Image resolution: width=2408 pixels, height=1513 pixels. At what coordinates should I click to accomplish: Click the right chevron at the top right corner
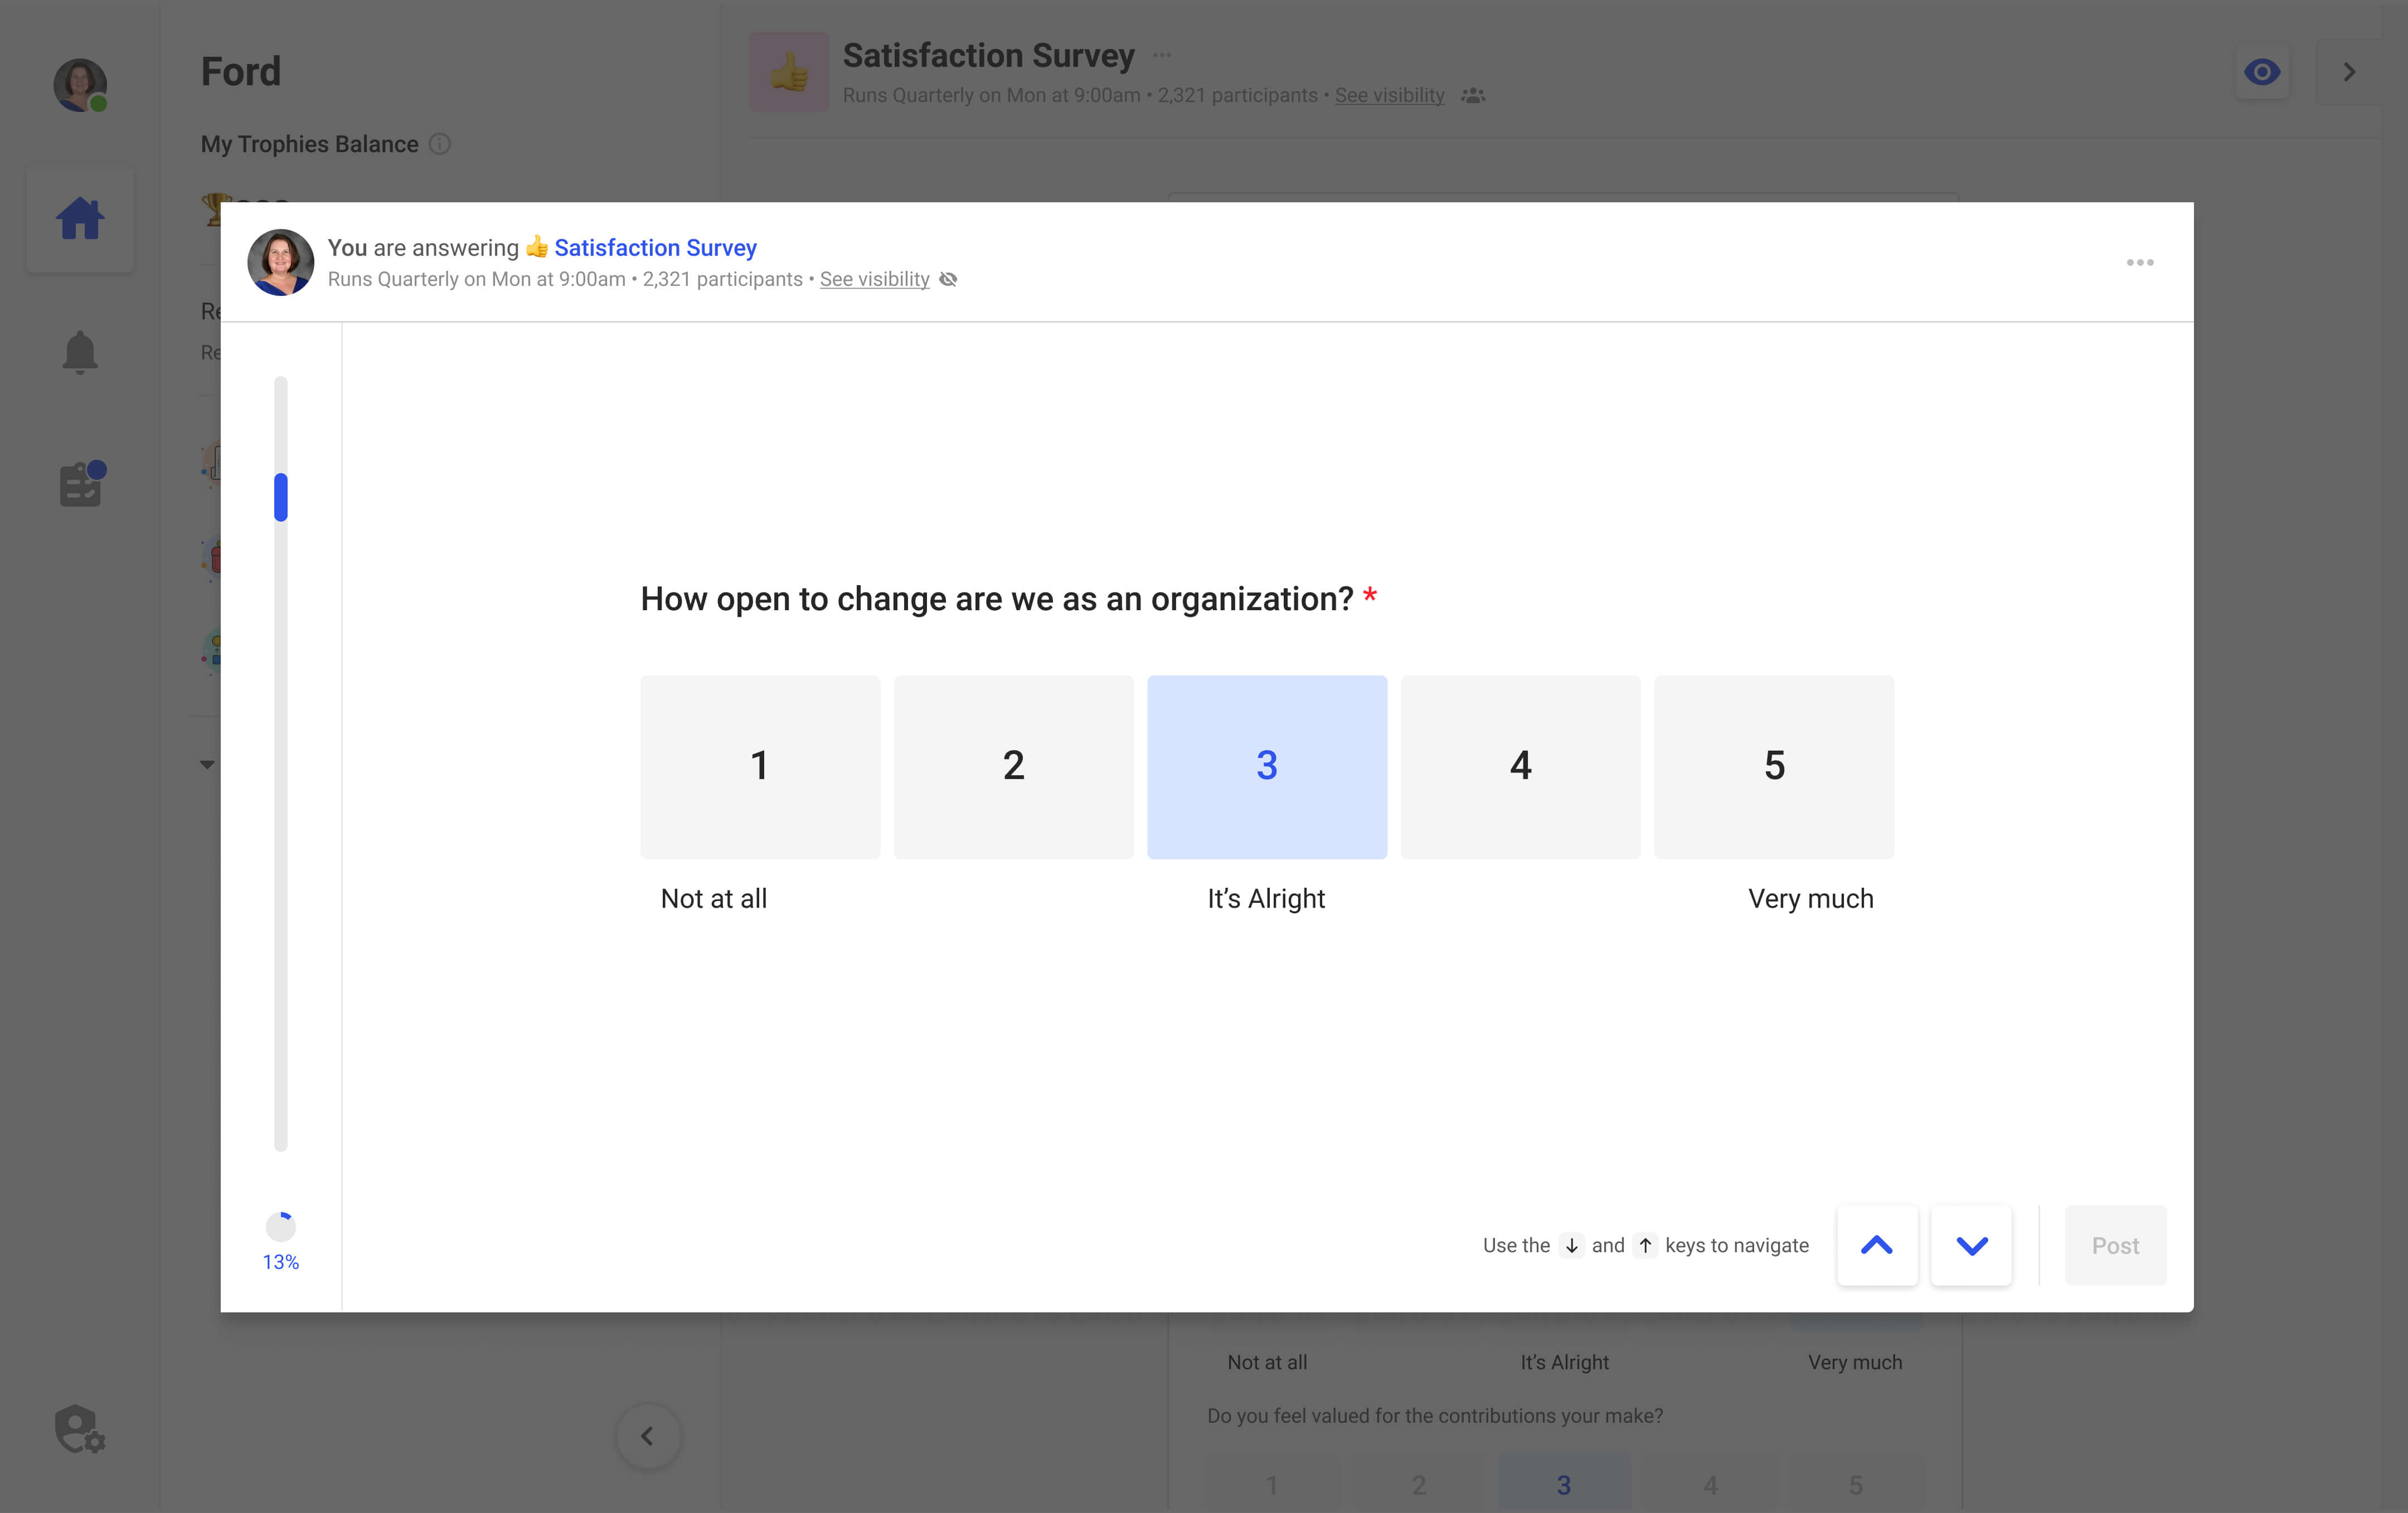pyautogui.click(x=2349, y=71)
